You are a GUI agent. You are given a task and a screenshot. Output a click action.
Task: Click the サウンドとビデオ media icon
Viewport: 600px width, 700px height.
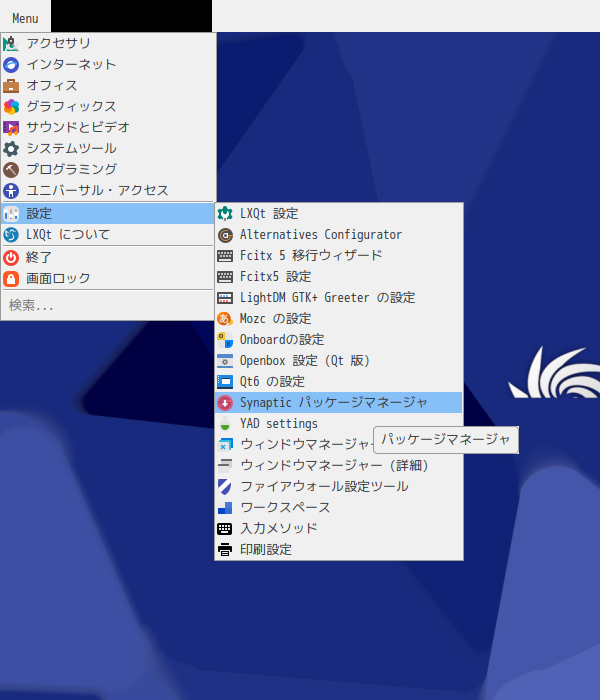click(11, 128)
